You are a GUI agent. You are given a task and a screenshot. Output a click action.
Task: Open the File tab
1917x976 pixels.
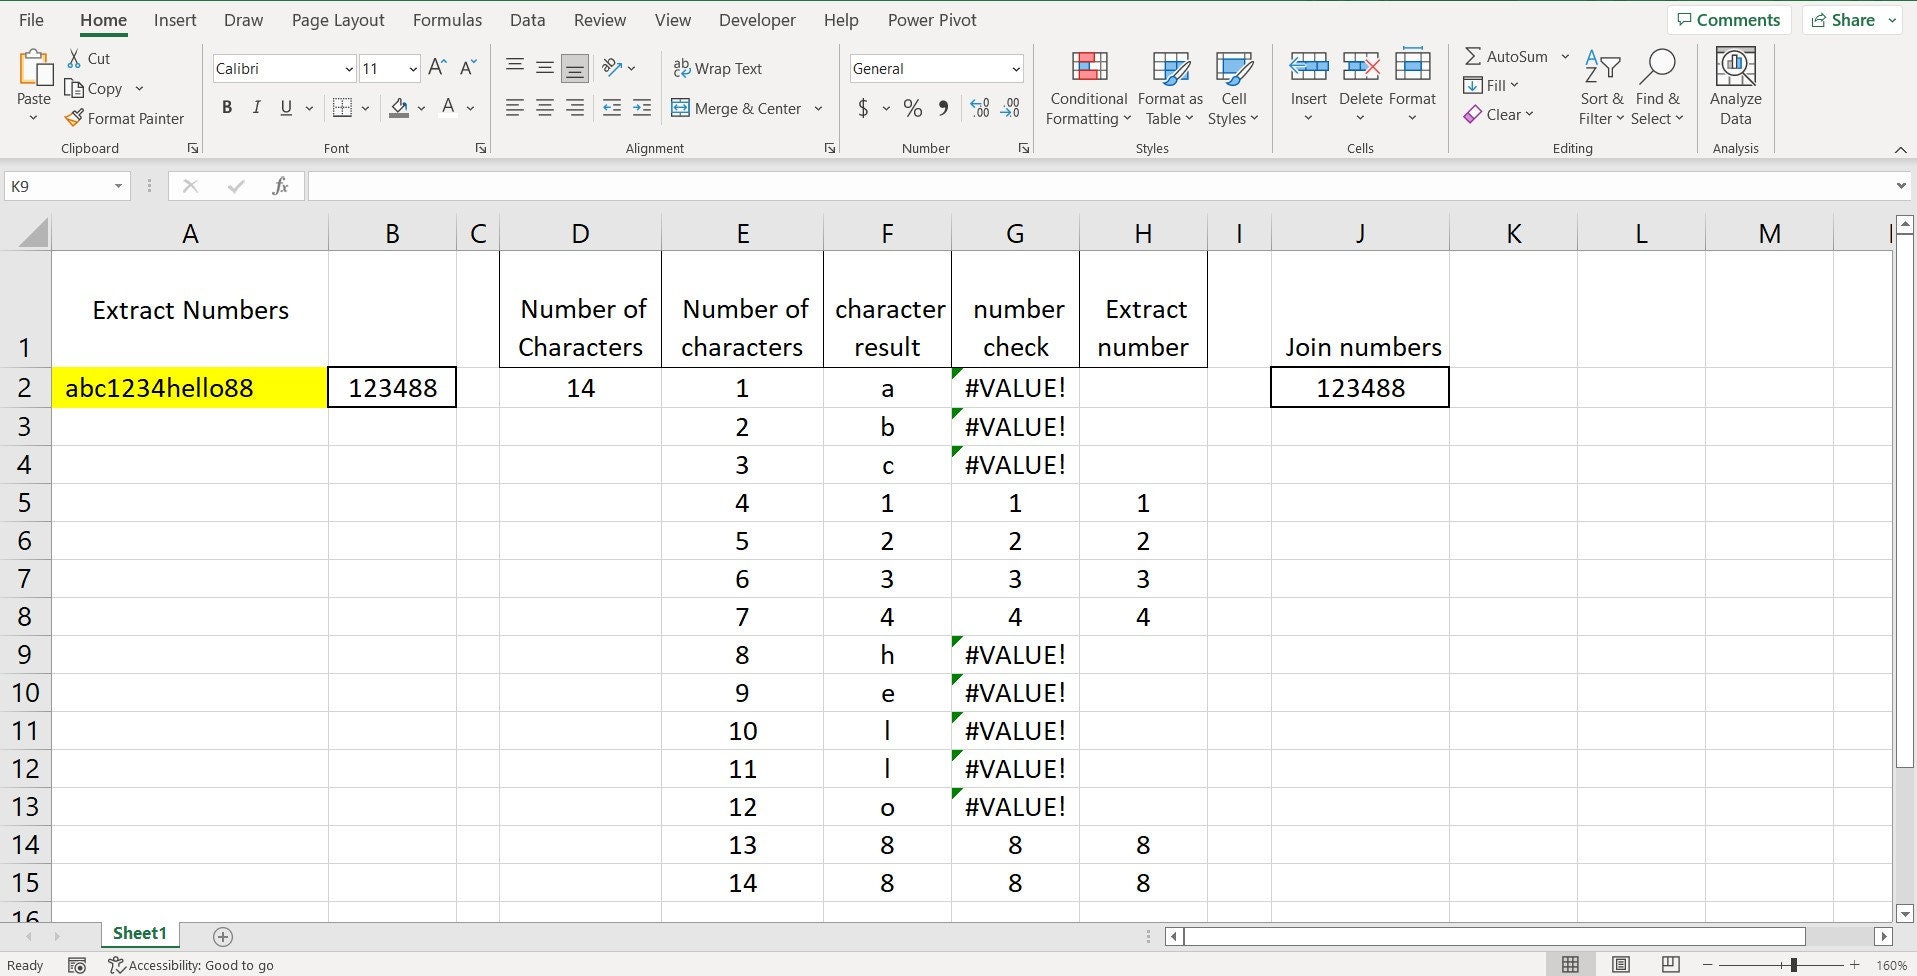pos(31,20)
